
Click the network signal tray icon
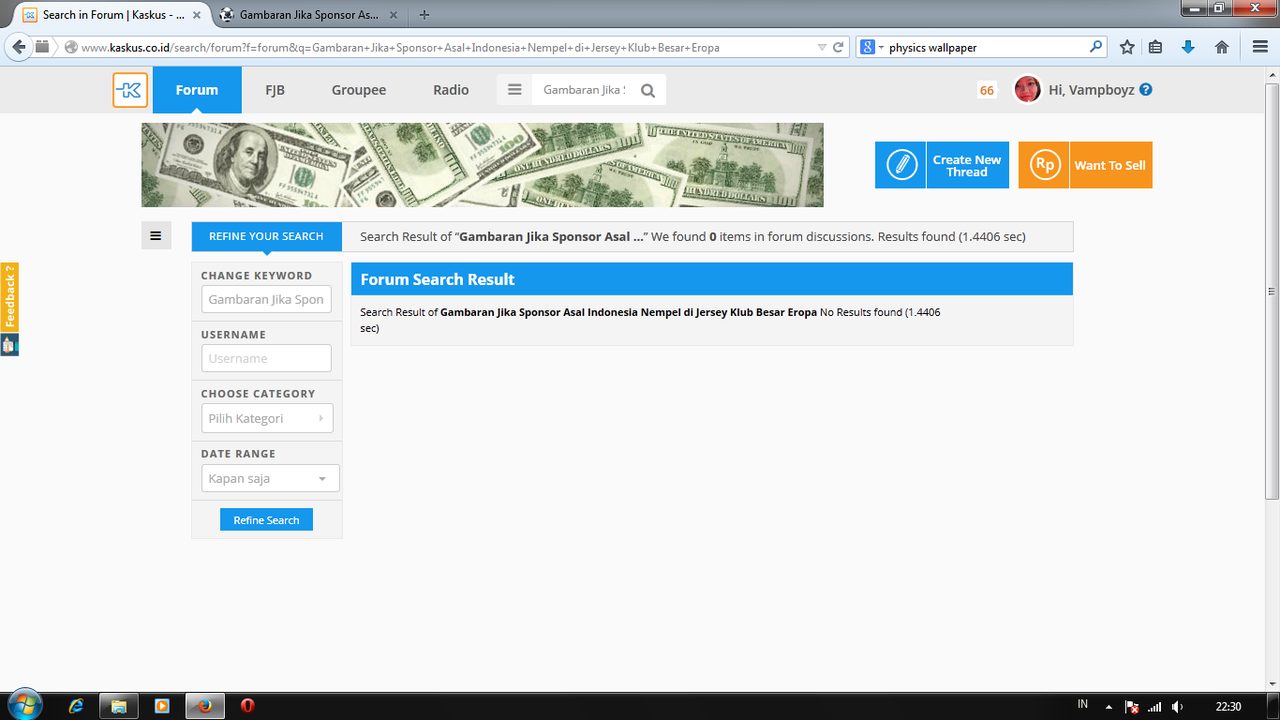point(1155,707)
